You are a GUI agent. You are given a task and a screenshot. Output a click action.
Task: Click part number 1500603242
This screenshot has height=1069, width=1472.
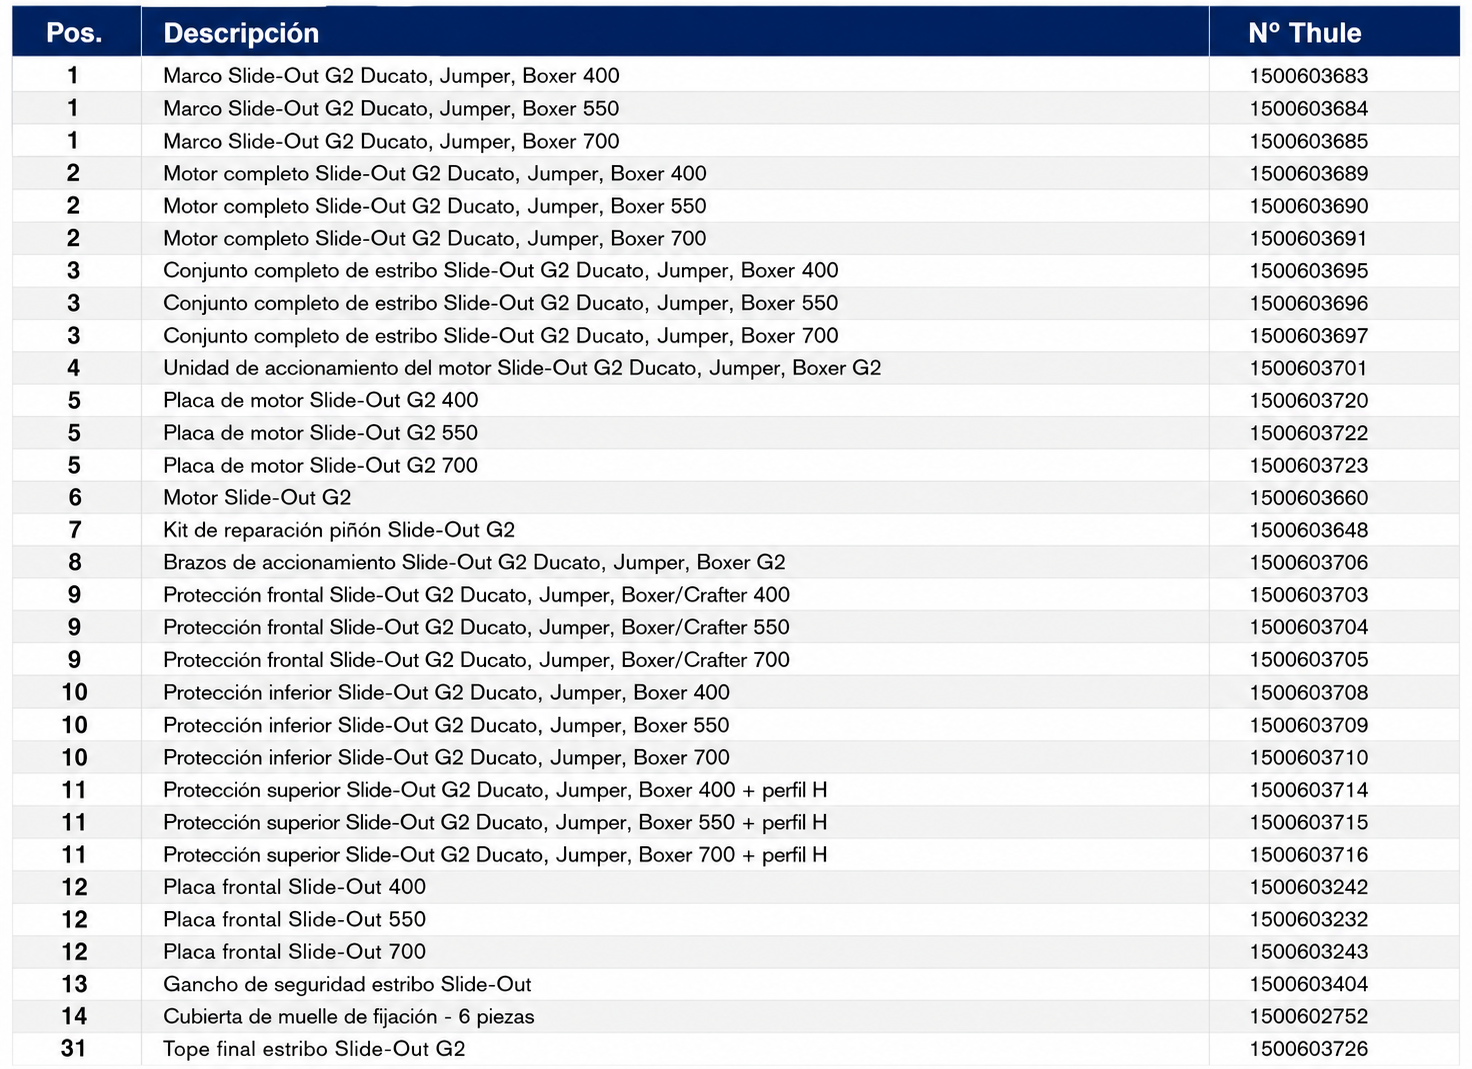1308,887
